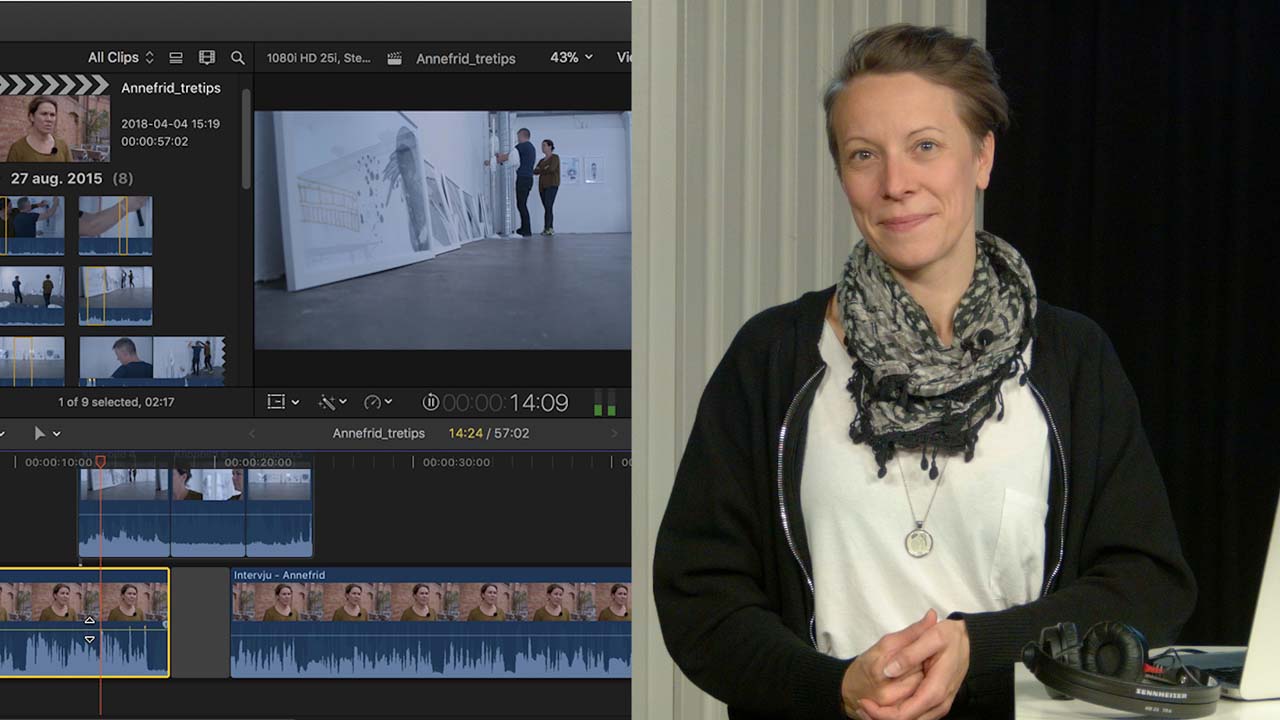The image size is (1280, 720).
Task: Click the clapperboard icon beside Annefrid_tretips
Action: coord(395,58)
